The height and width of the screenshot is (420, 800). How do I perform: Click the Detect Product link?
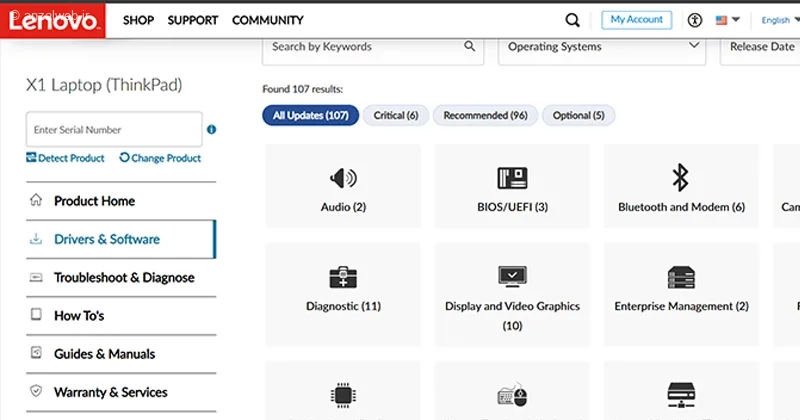pyautogui.click(x=65, y=158)
